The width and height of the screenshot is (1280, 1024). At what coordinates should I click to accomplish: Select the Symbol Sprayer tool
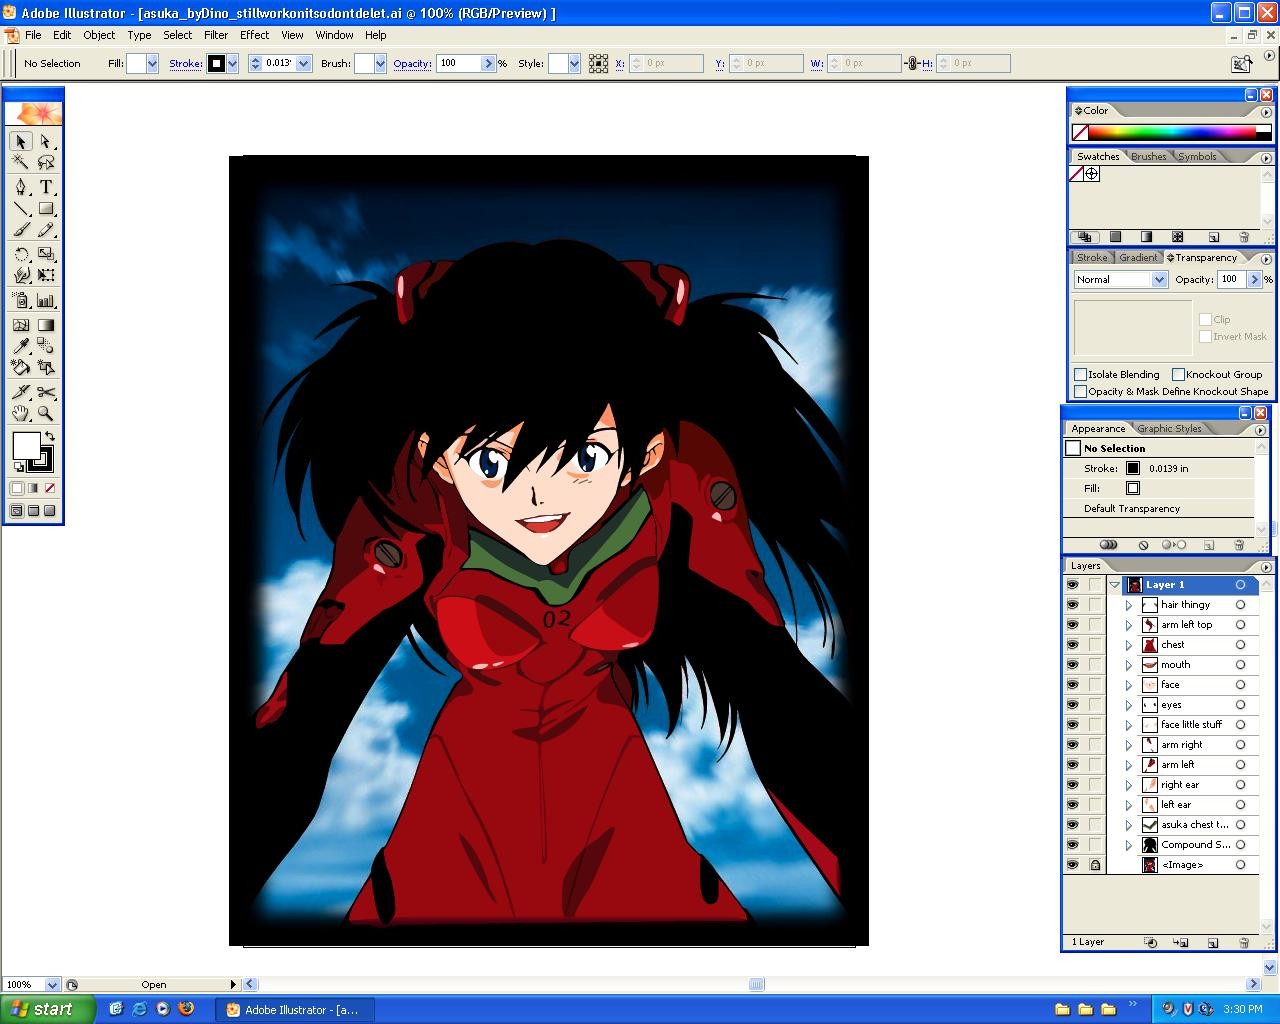click(21, 300)
